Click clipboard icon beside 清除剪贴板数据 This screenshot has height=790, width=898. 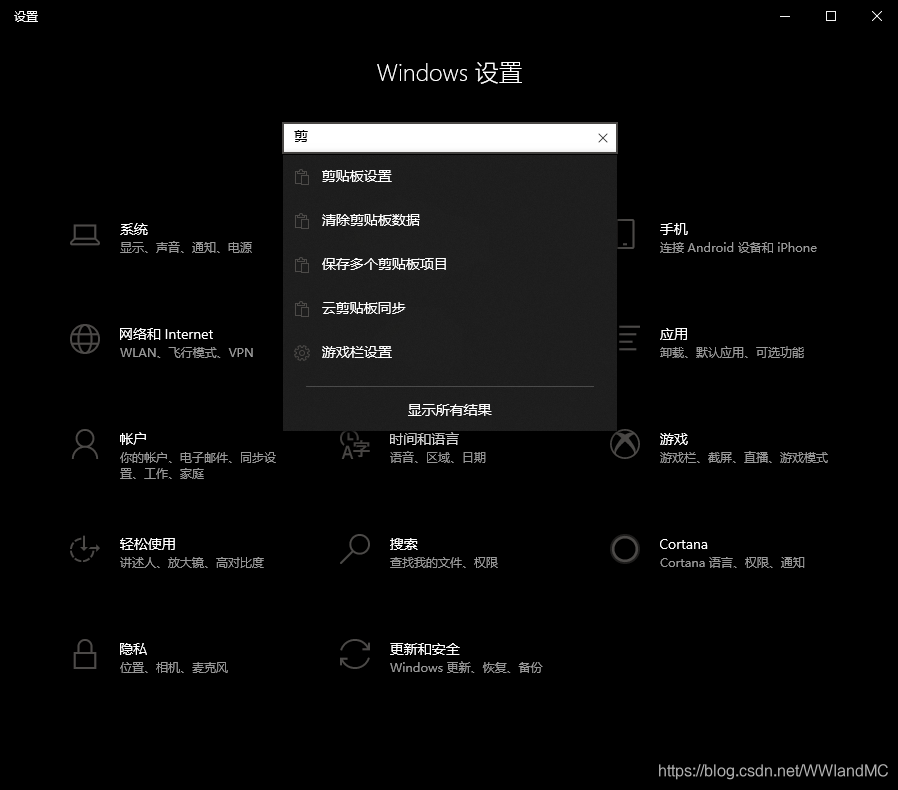(302, 221)
